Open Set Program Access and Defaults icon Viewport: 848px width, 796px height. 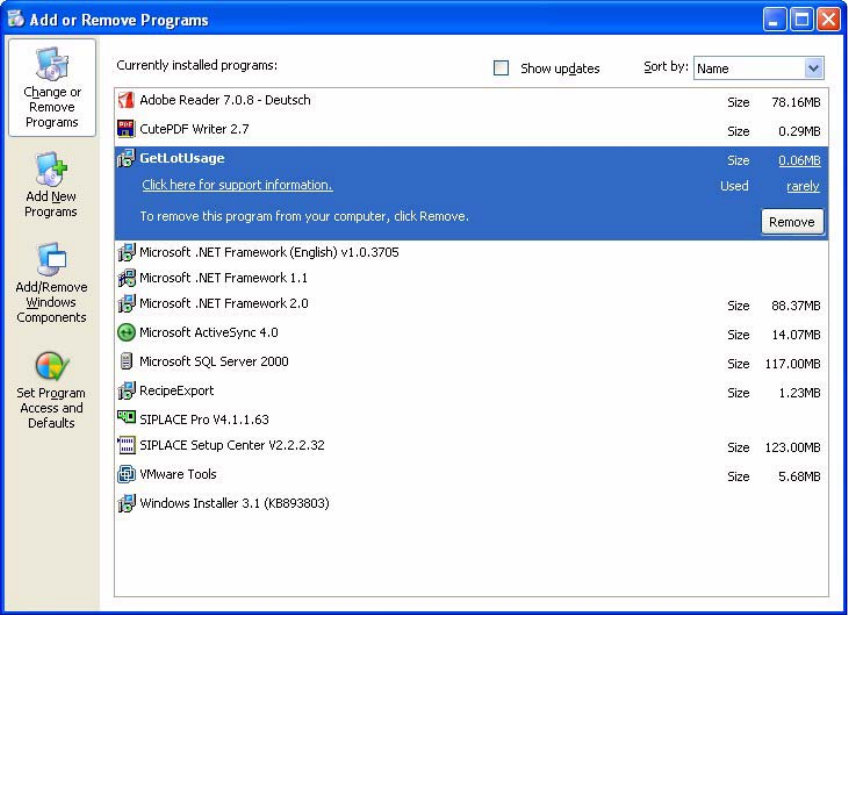(52, 366)
